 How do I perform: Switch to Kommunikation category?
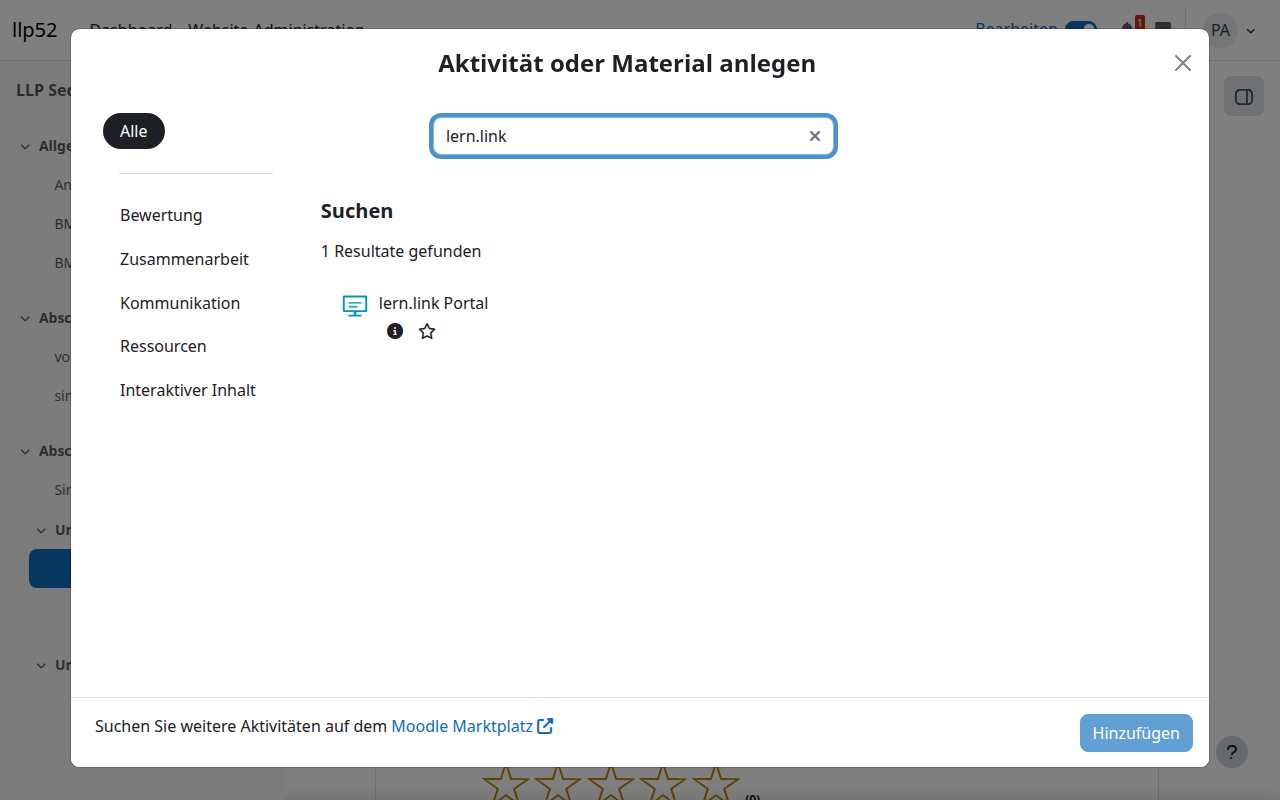[180, 303]
